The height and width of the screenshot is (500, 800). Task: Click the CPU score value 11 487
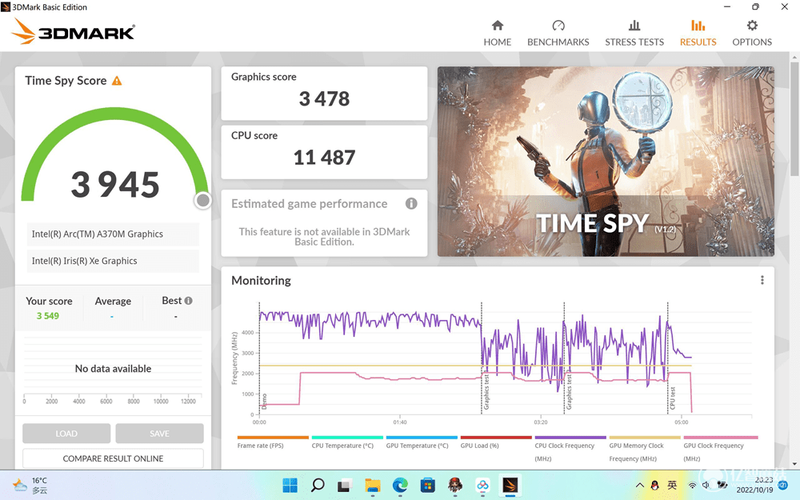pos(324,158)
